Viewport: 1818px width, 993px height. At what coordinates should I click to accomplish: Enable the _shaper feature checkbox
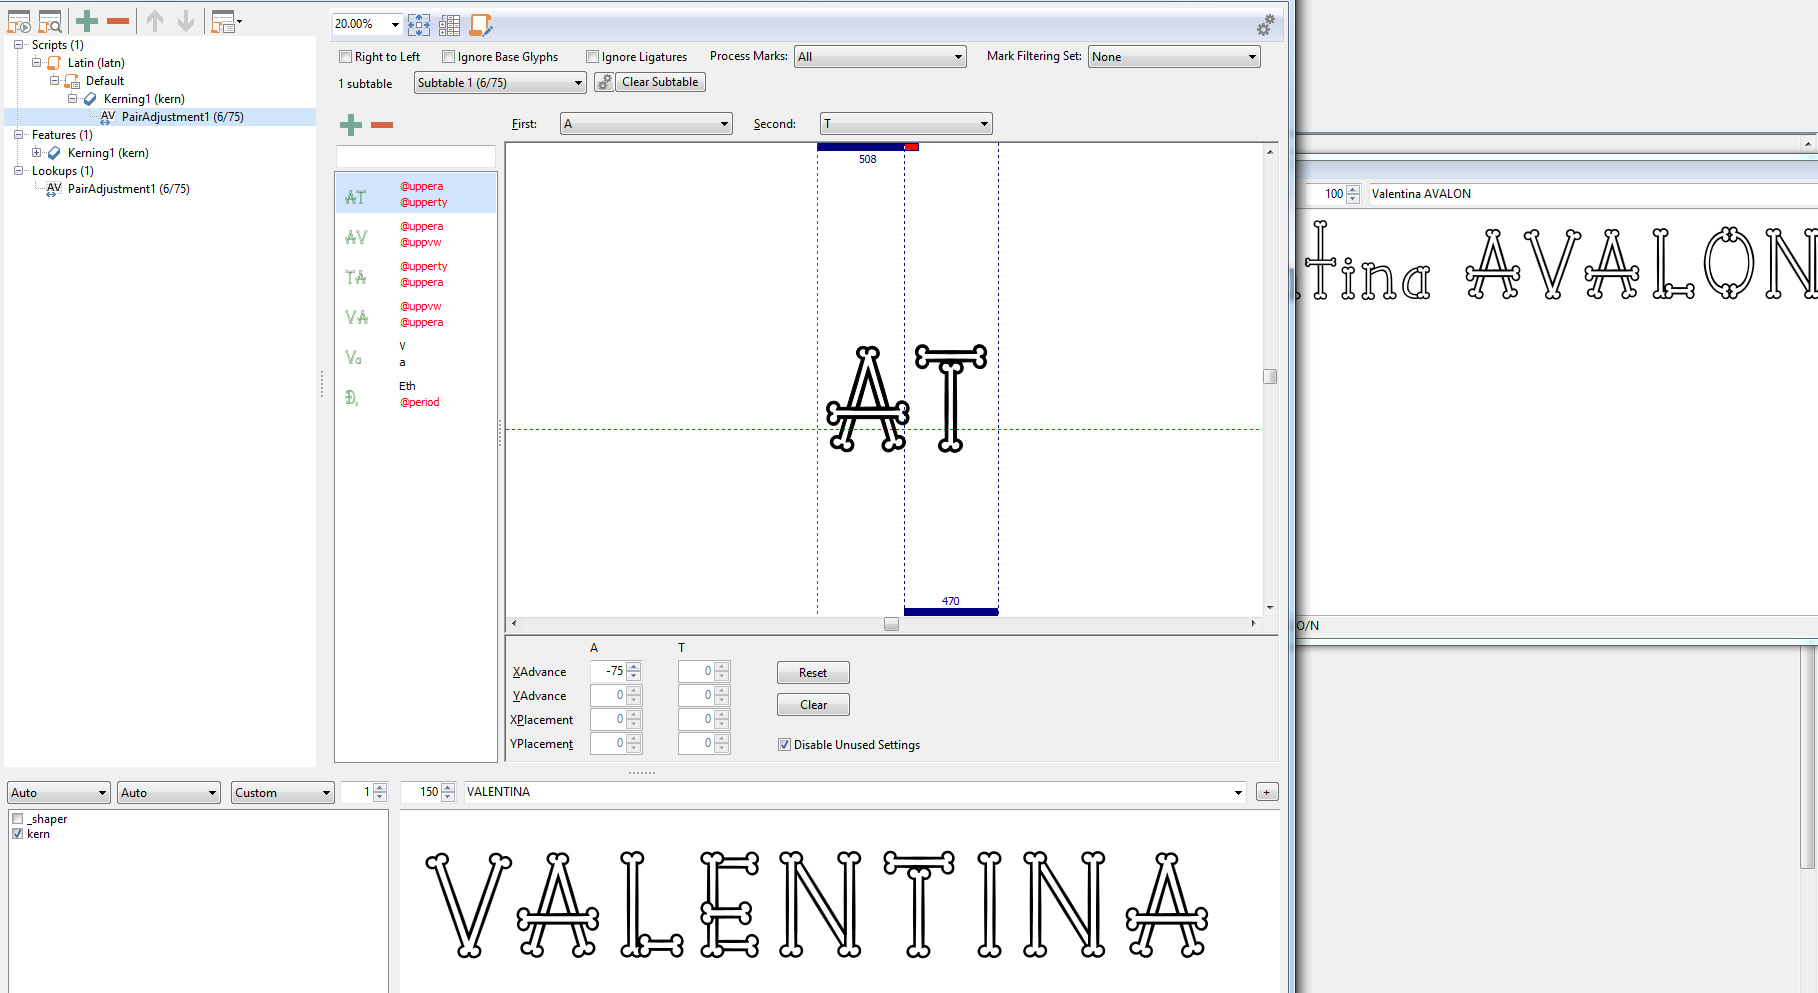pos(17,819)
